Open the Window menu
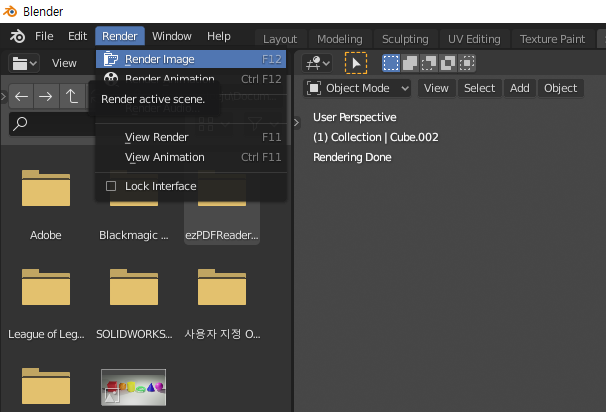 (x=172, y=36)
